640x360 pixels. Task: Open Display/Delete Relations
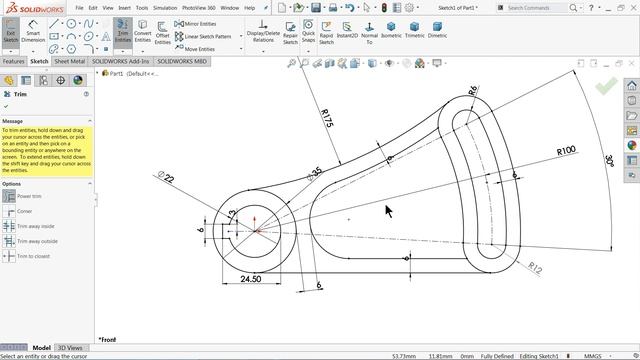pos(263,31)
